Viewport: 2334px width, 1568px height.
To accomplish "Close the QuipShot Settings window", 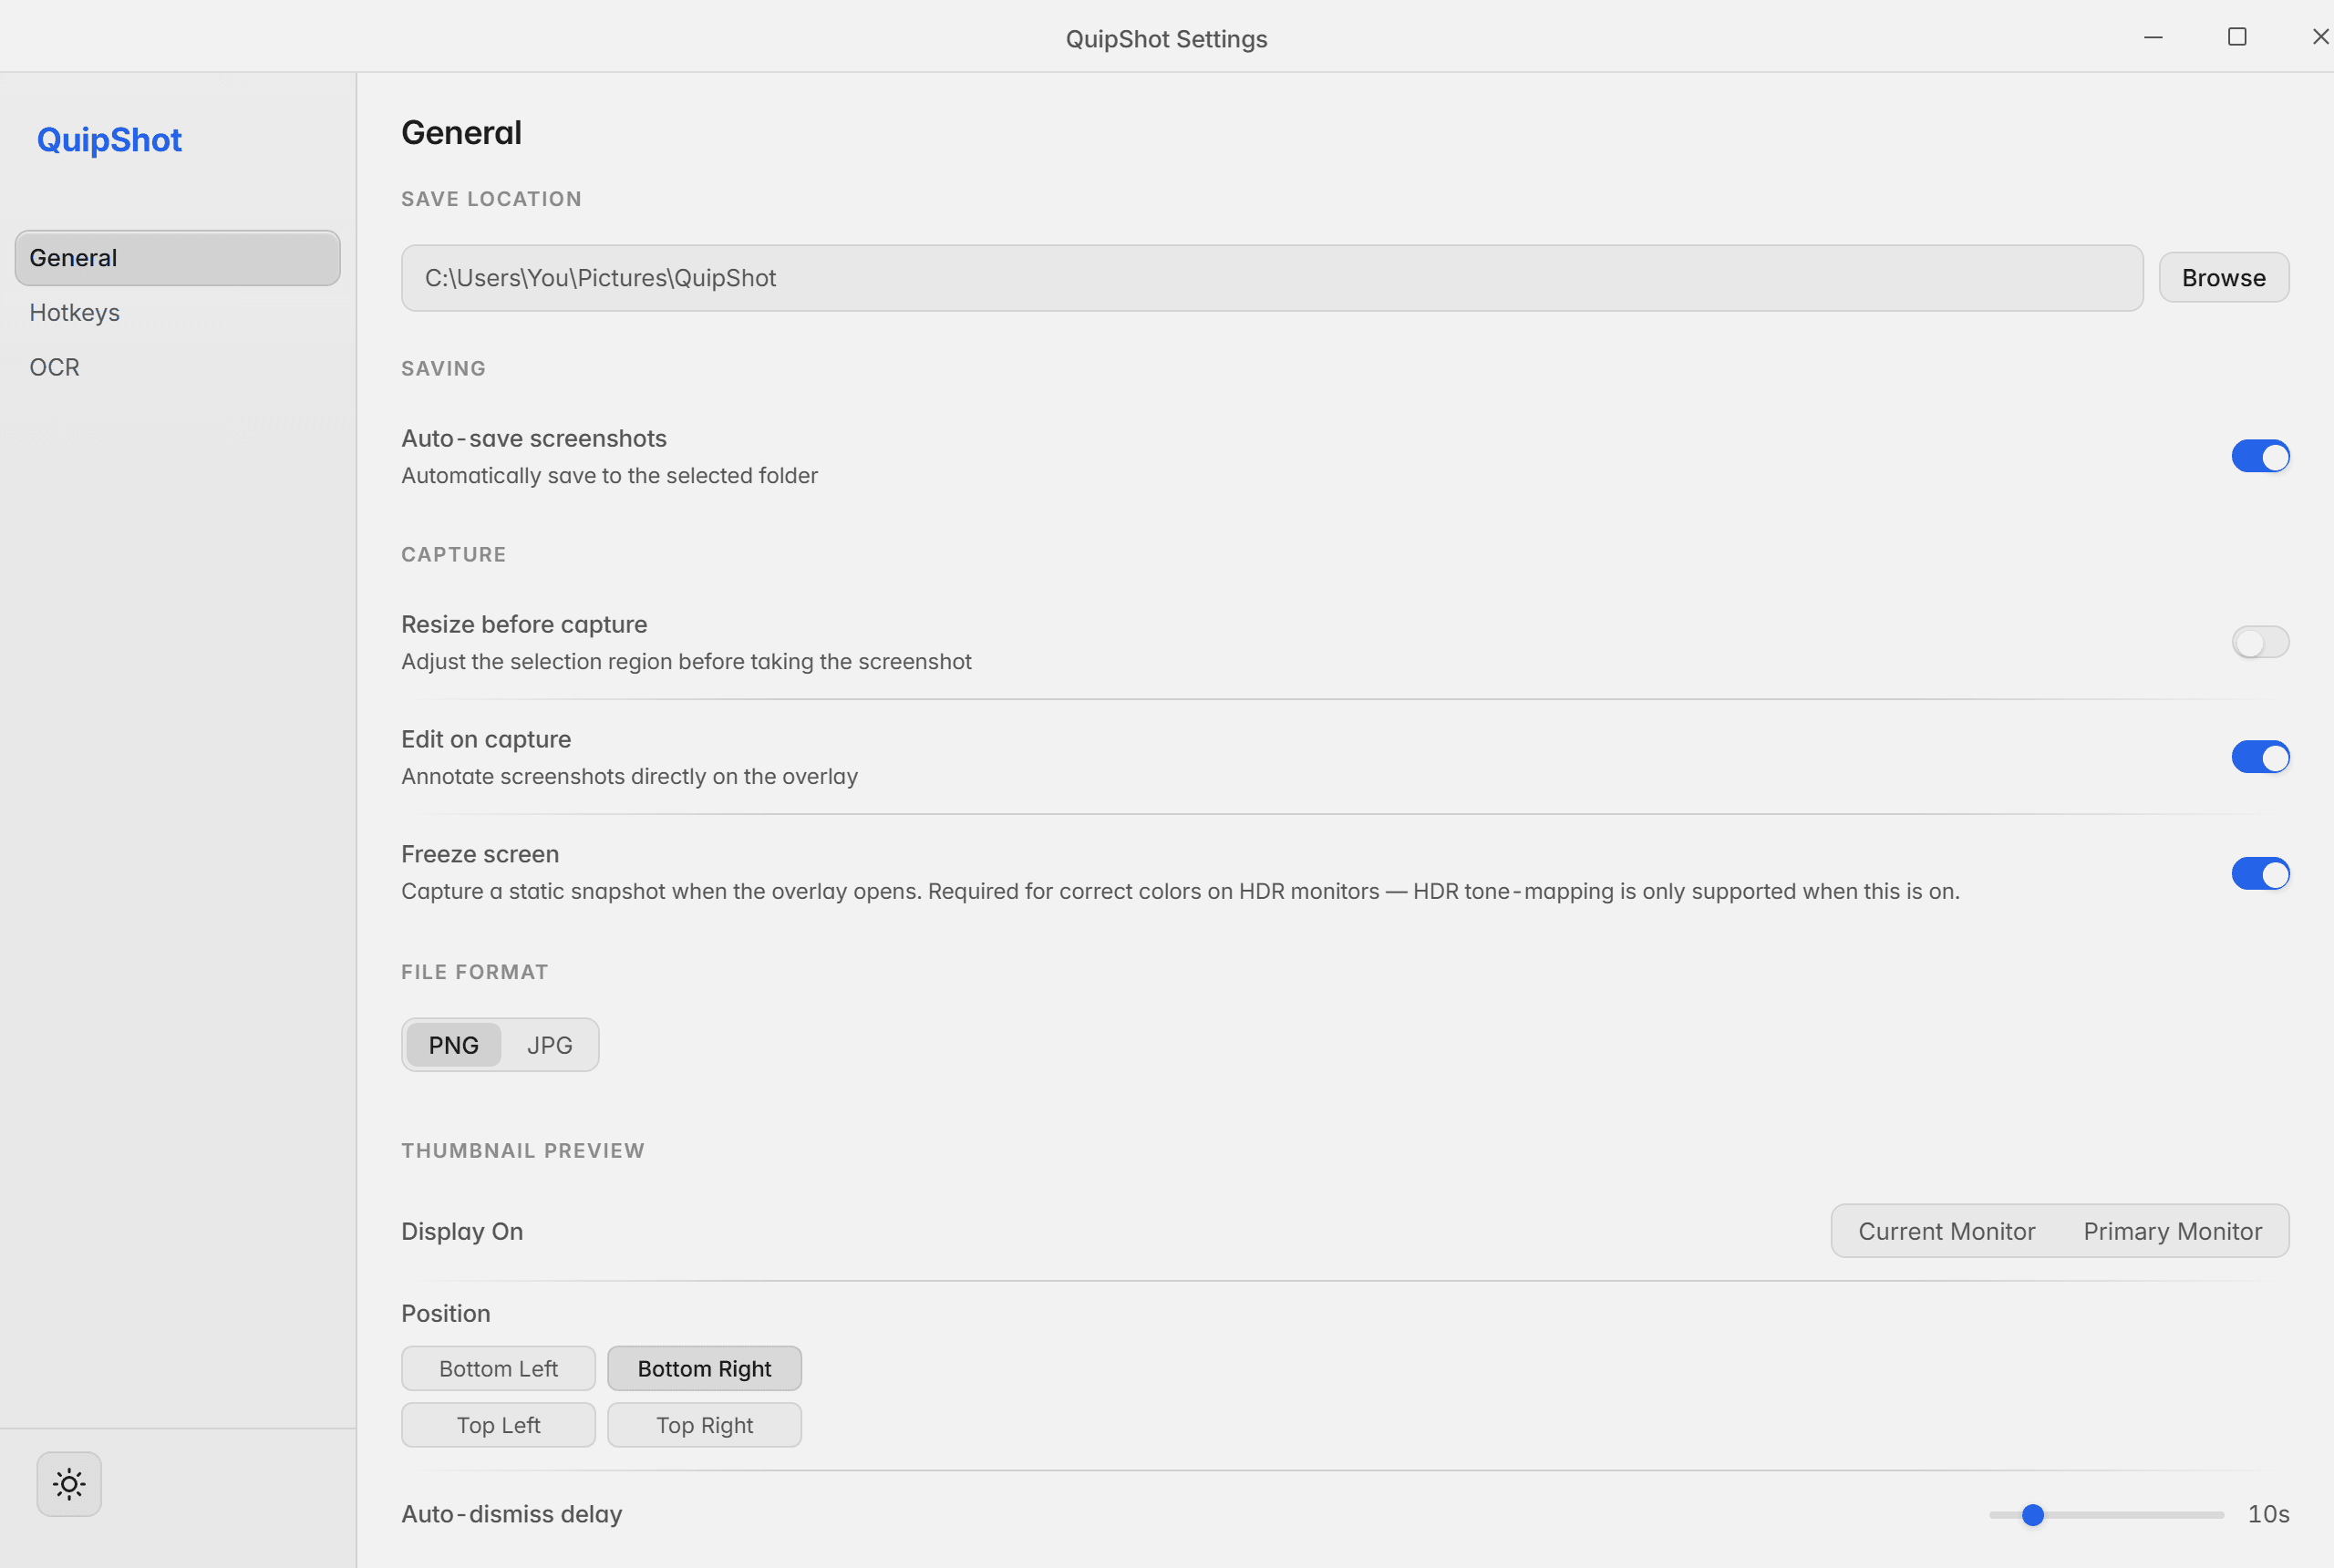I will 2320,37.
